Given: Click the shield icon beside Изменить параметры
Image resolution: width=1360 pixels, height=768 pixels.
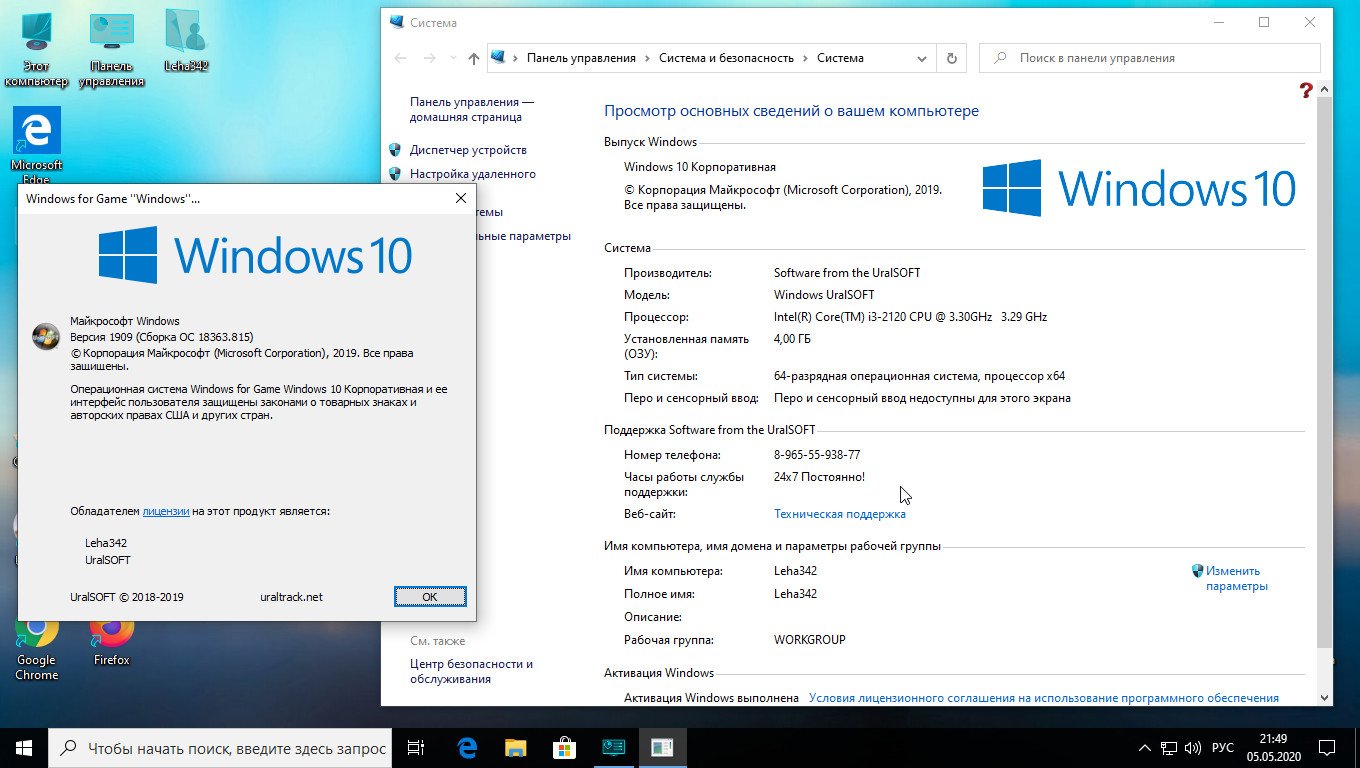Looking at the screenshot, I should point(1197,571).
